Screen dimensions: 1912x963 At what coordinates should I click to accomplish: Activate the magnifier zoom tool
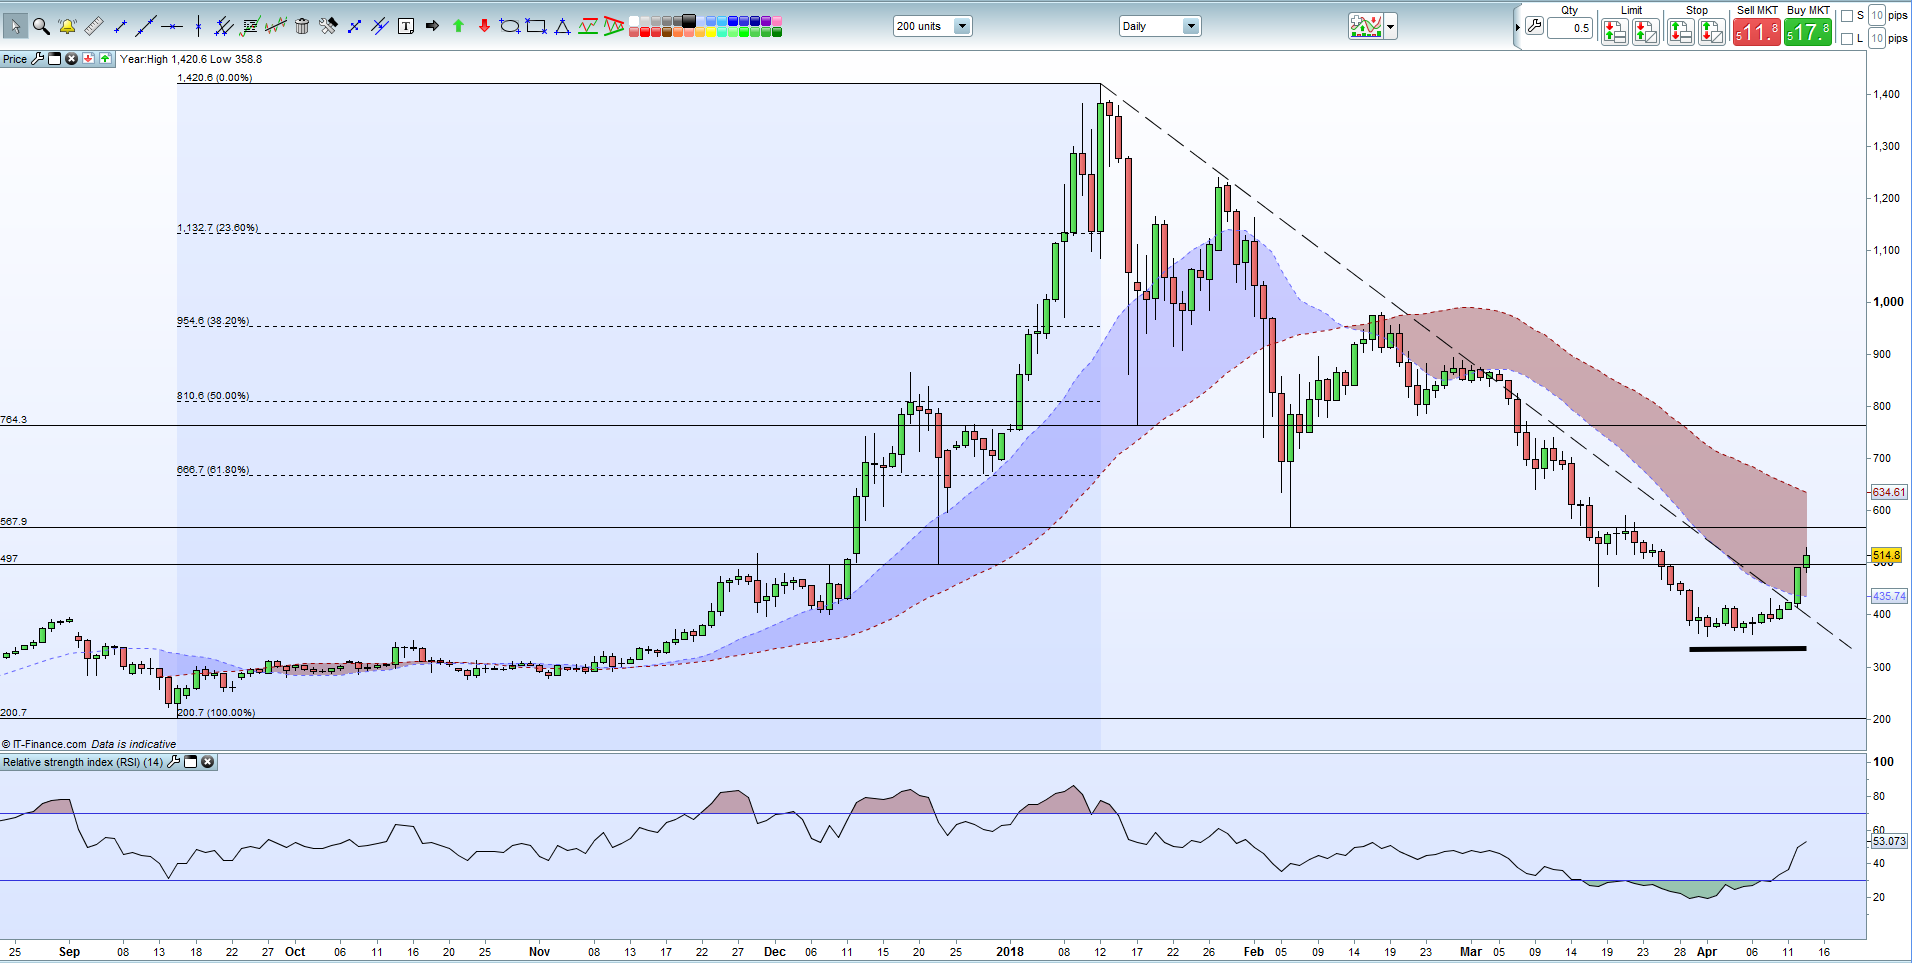(41, 27)
